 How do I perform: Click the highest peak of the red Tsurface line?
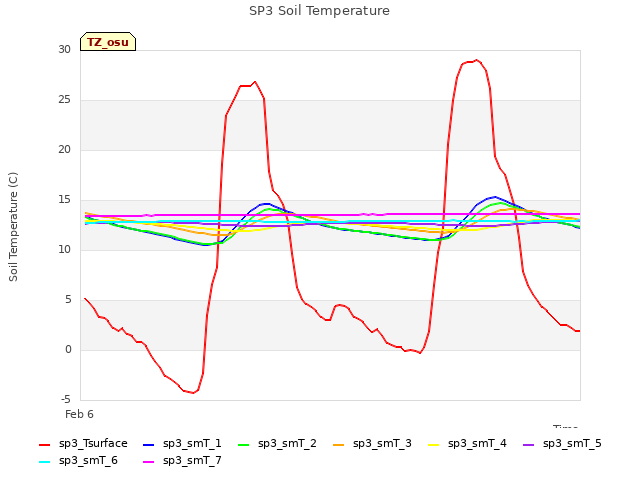[x=476, y=60]
